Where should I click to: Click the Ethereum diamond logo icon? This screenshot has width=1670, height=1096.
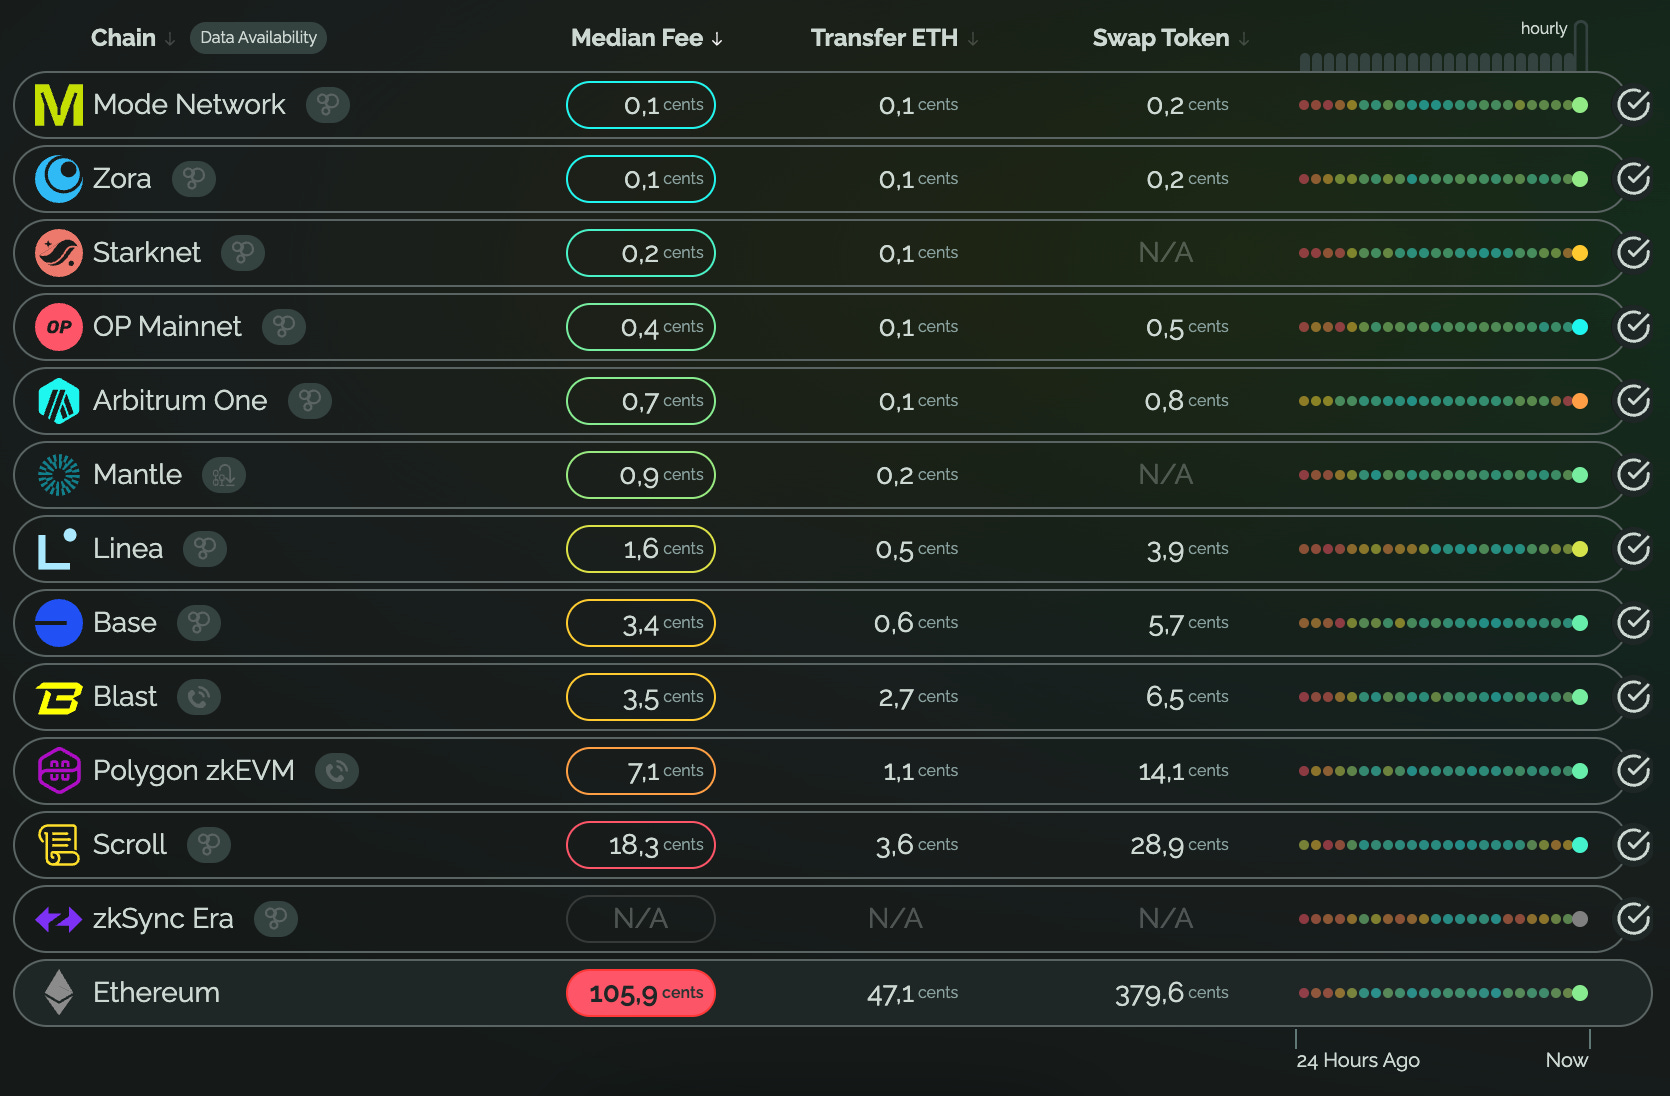[59, 992]
